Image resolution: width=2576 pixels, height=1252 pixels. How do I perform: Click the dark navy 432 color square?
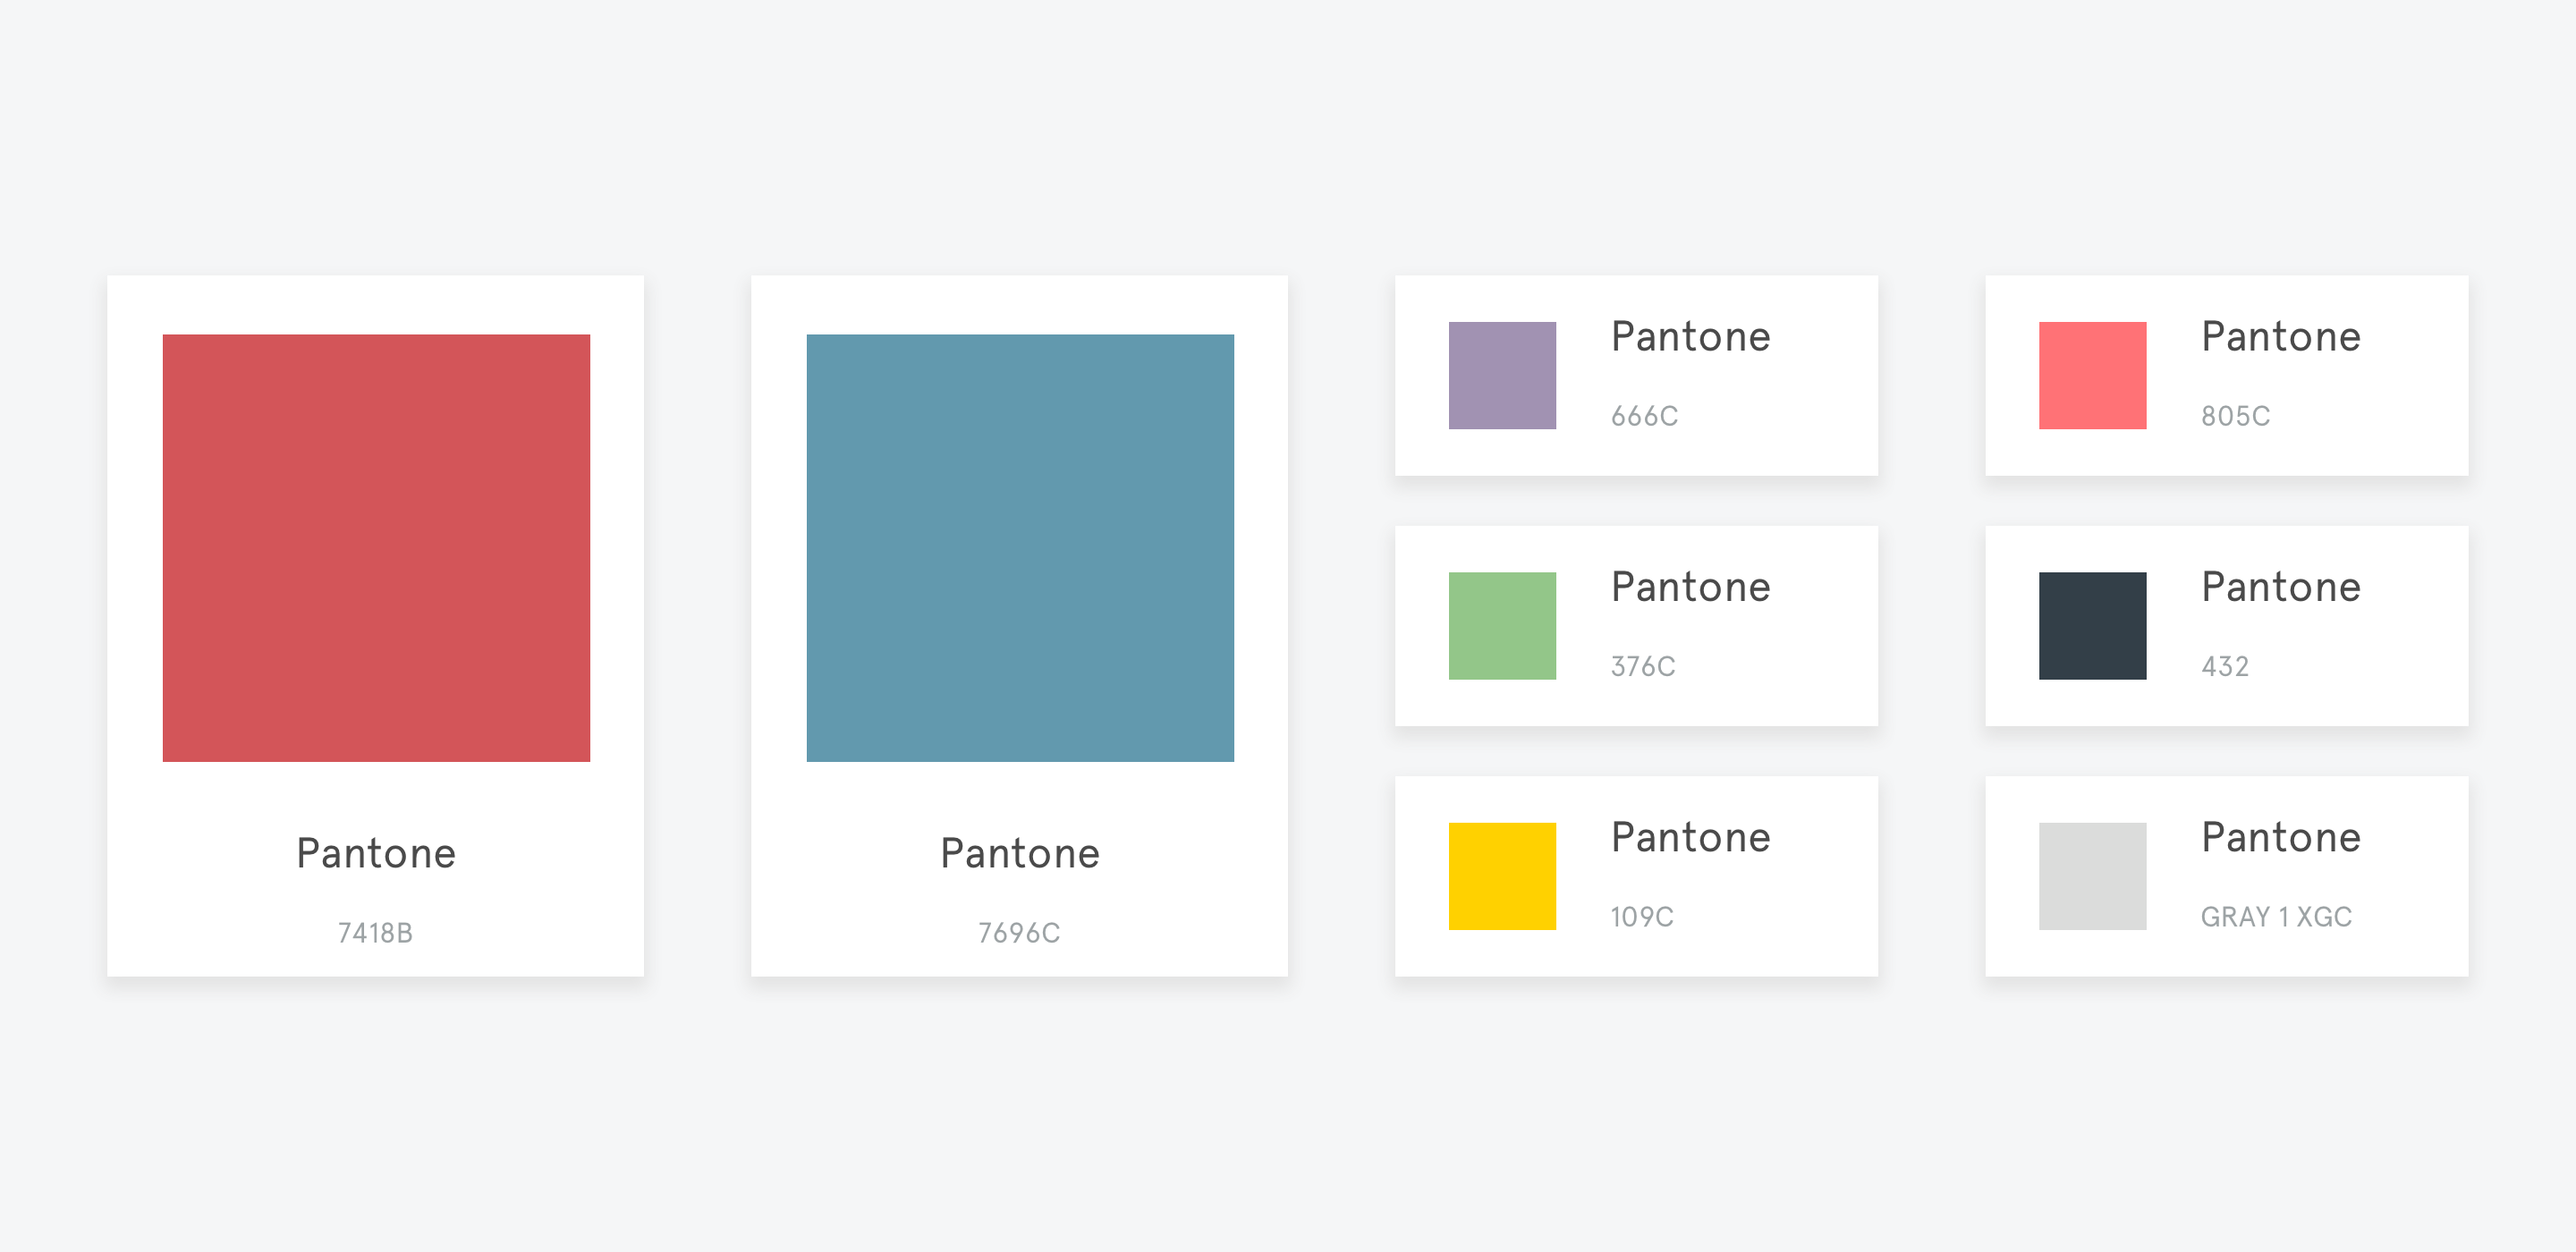(x=2092, y=626)
